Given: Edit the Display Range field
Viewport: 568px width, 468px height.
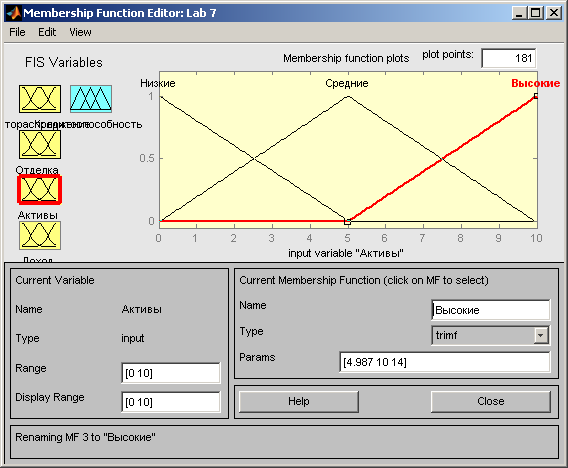Looking at the screenshot, I should (x=171, y=402).
